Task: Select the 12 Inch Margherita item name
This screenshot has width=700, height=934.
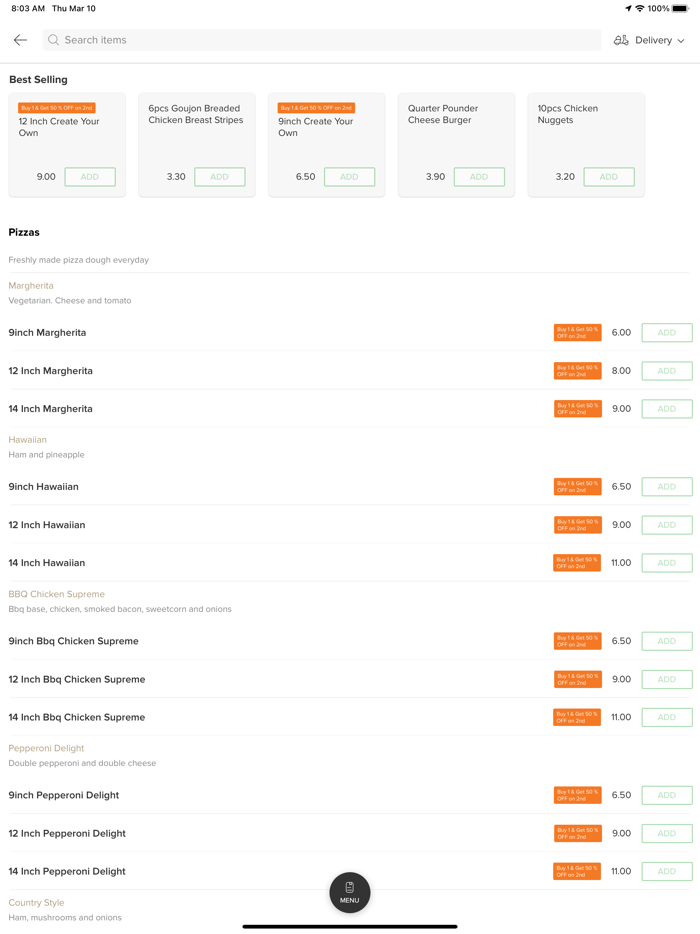Action: point(51,371)
